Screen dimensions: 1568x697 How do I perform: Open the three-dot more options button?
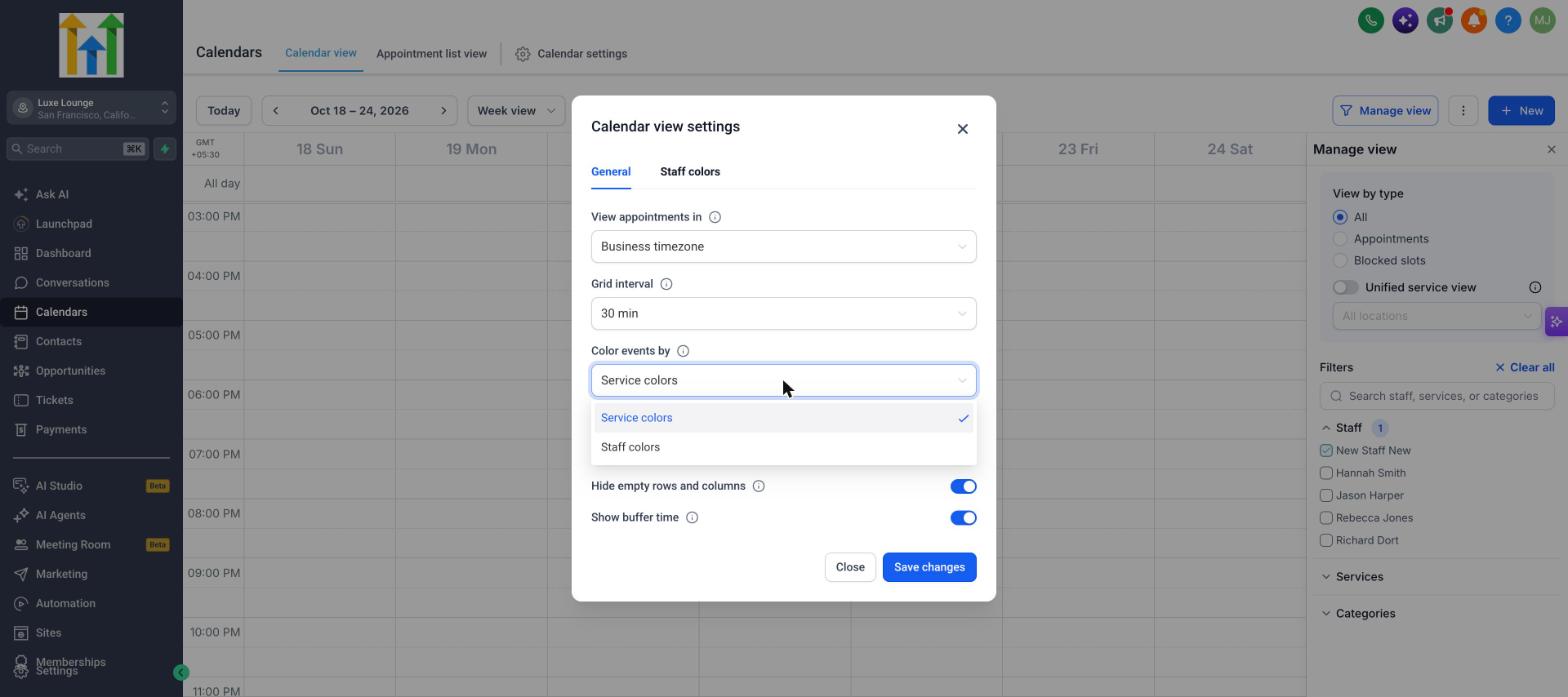coord(1463,111)
